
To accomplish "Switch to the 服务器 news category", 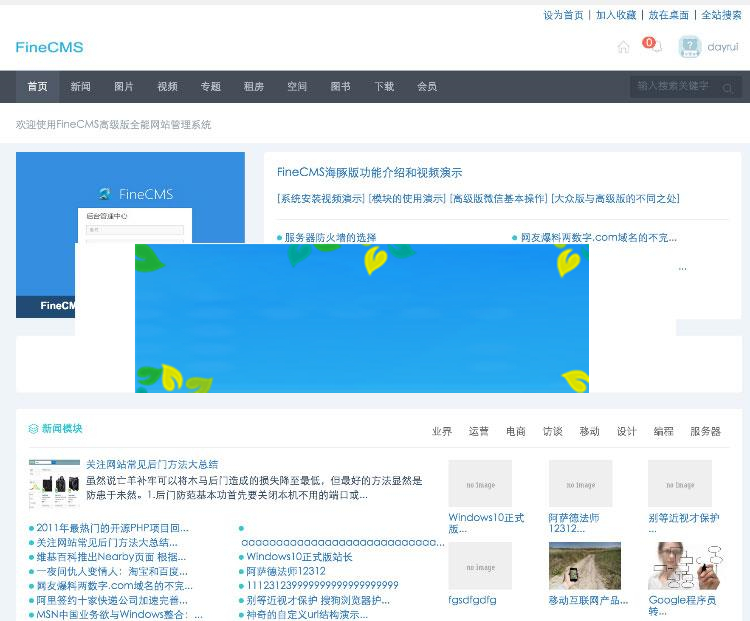I will (x=705, y=431).
